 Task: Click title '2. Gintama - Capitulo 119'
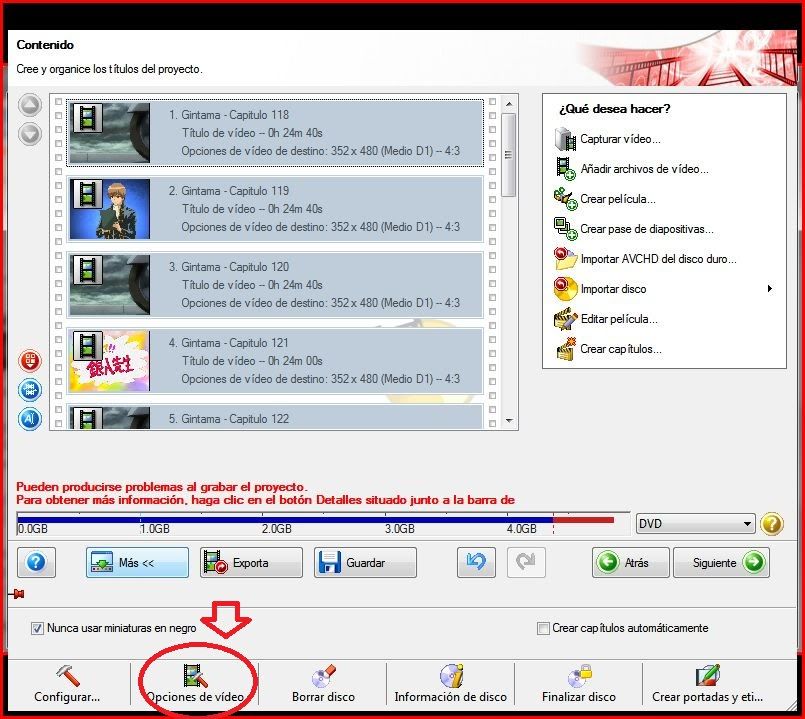point(229,191)
